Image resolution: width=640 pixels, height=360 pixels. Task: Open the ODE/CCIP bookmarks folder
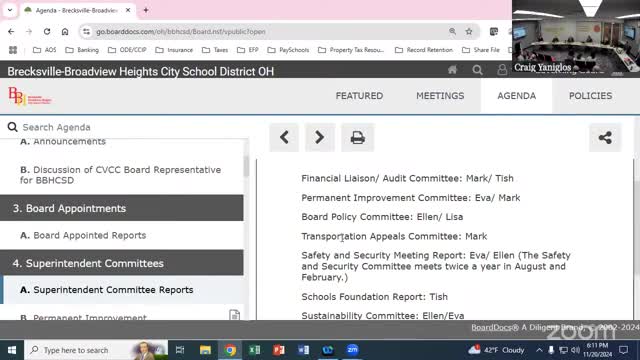coord(127,50)
